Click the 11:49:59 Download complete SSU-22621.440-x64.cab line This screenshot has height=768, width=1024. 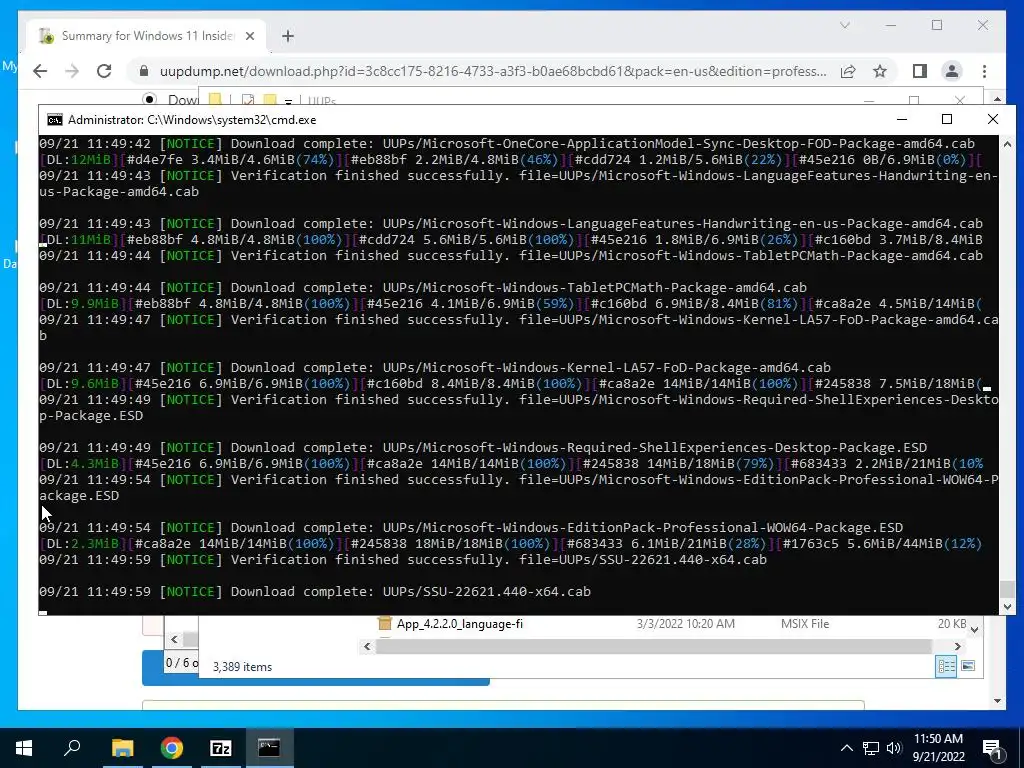pos(315,592)
